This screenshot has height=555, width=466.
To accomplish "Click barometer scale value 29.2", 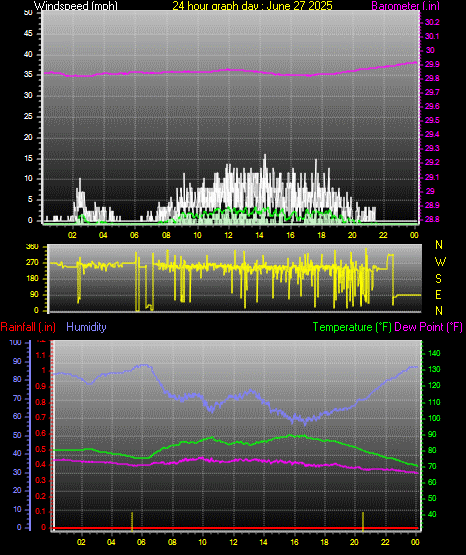I will pos(432,162).
